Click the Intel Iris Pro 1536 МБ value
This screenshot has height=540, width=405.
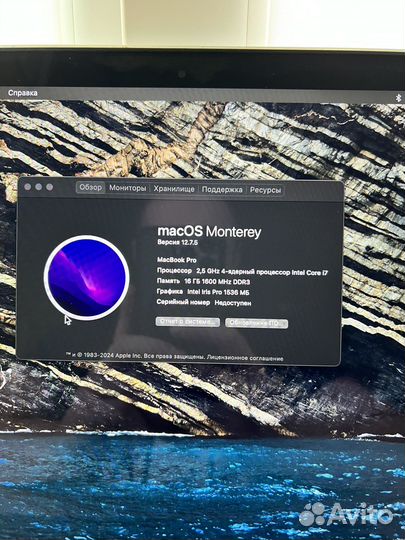click(218, 292)
